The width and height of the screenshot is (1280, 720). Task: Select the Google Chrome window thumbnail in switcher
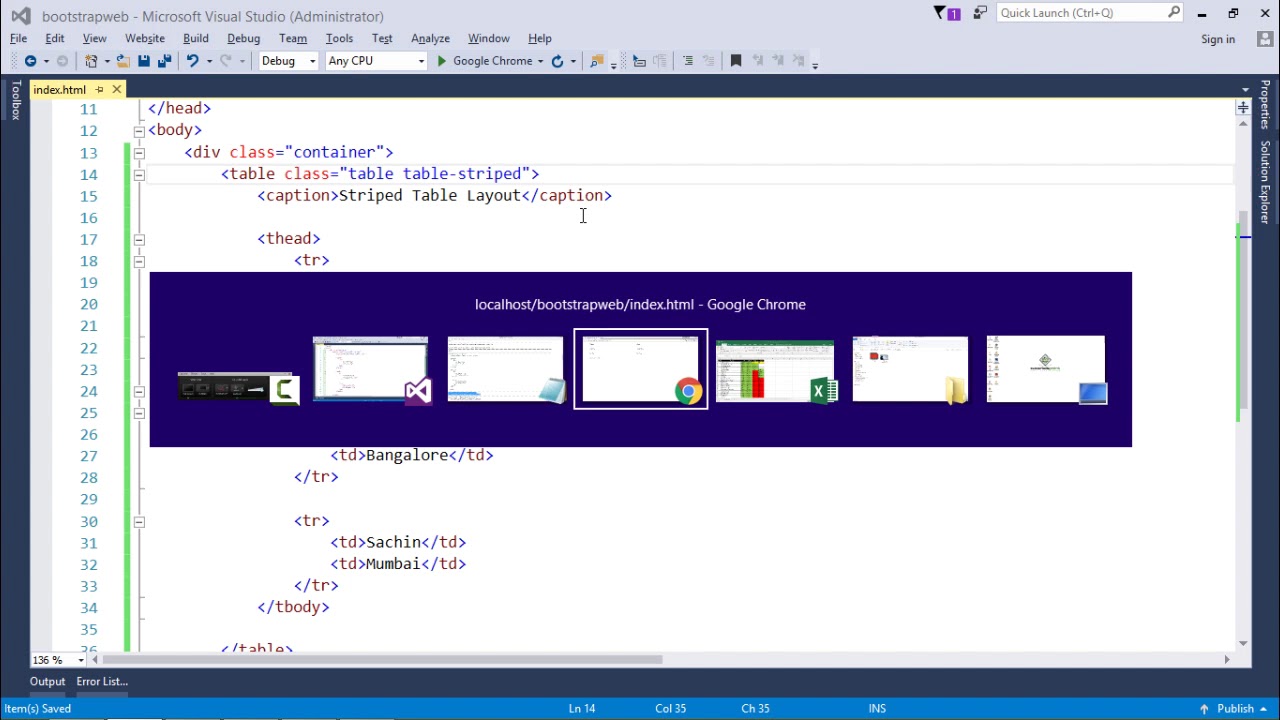click(x=641, y=370)
